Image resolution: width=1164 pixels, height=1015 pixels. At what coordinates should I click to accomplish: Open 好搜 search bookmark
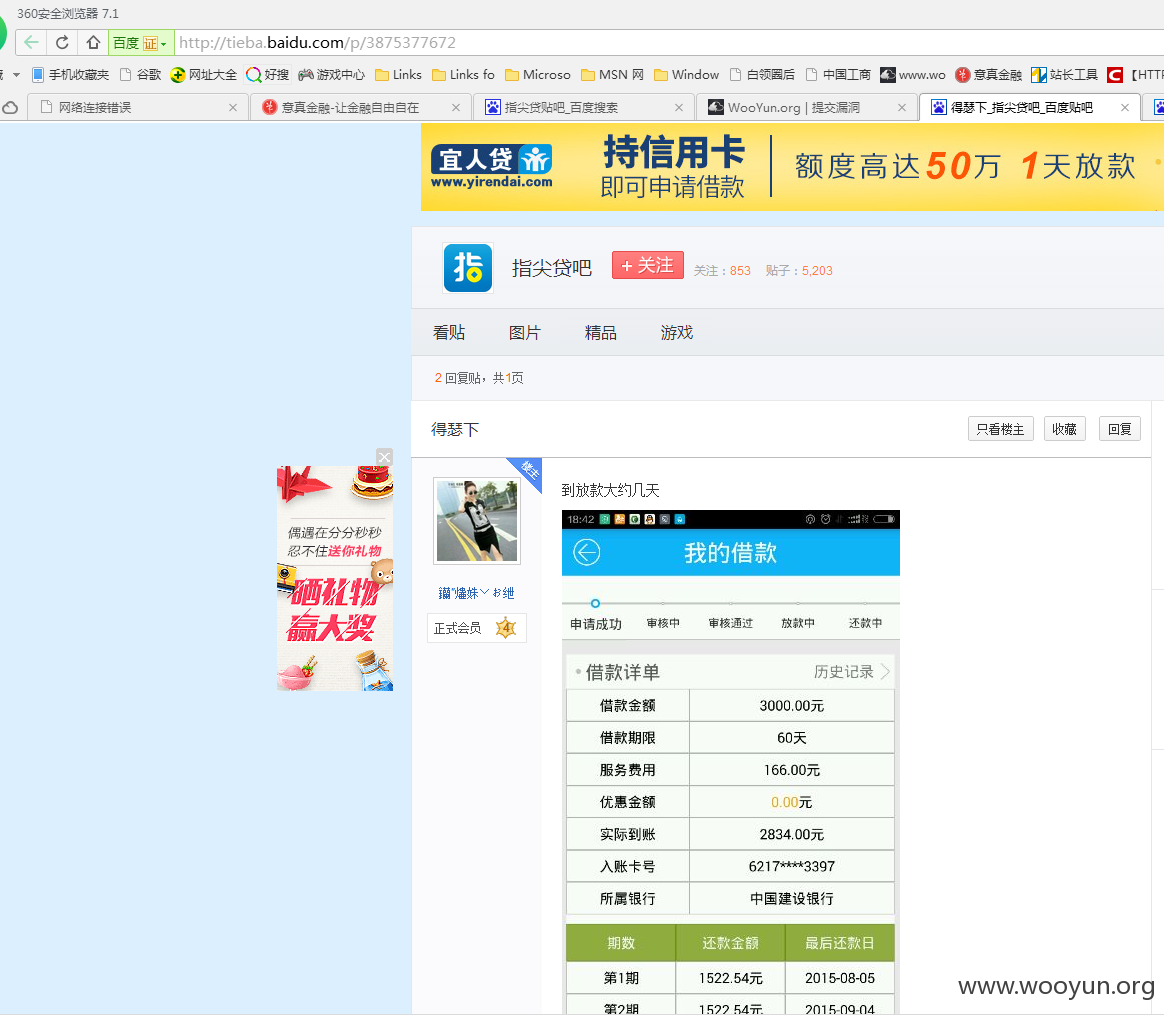pyautogui.click(x=267, y=74)
